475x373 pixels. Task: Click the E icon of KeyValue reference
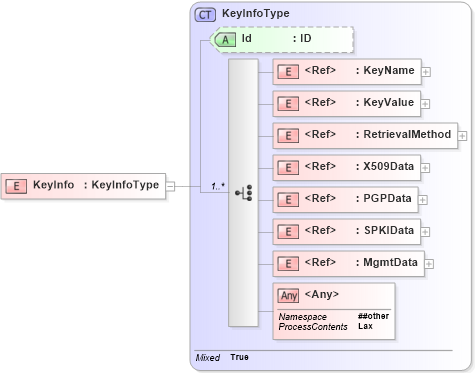288,103
